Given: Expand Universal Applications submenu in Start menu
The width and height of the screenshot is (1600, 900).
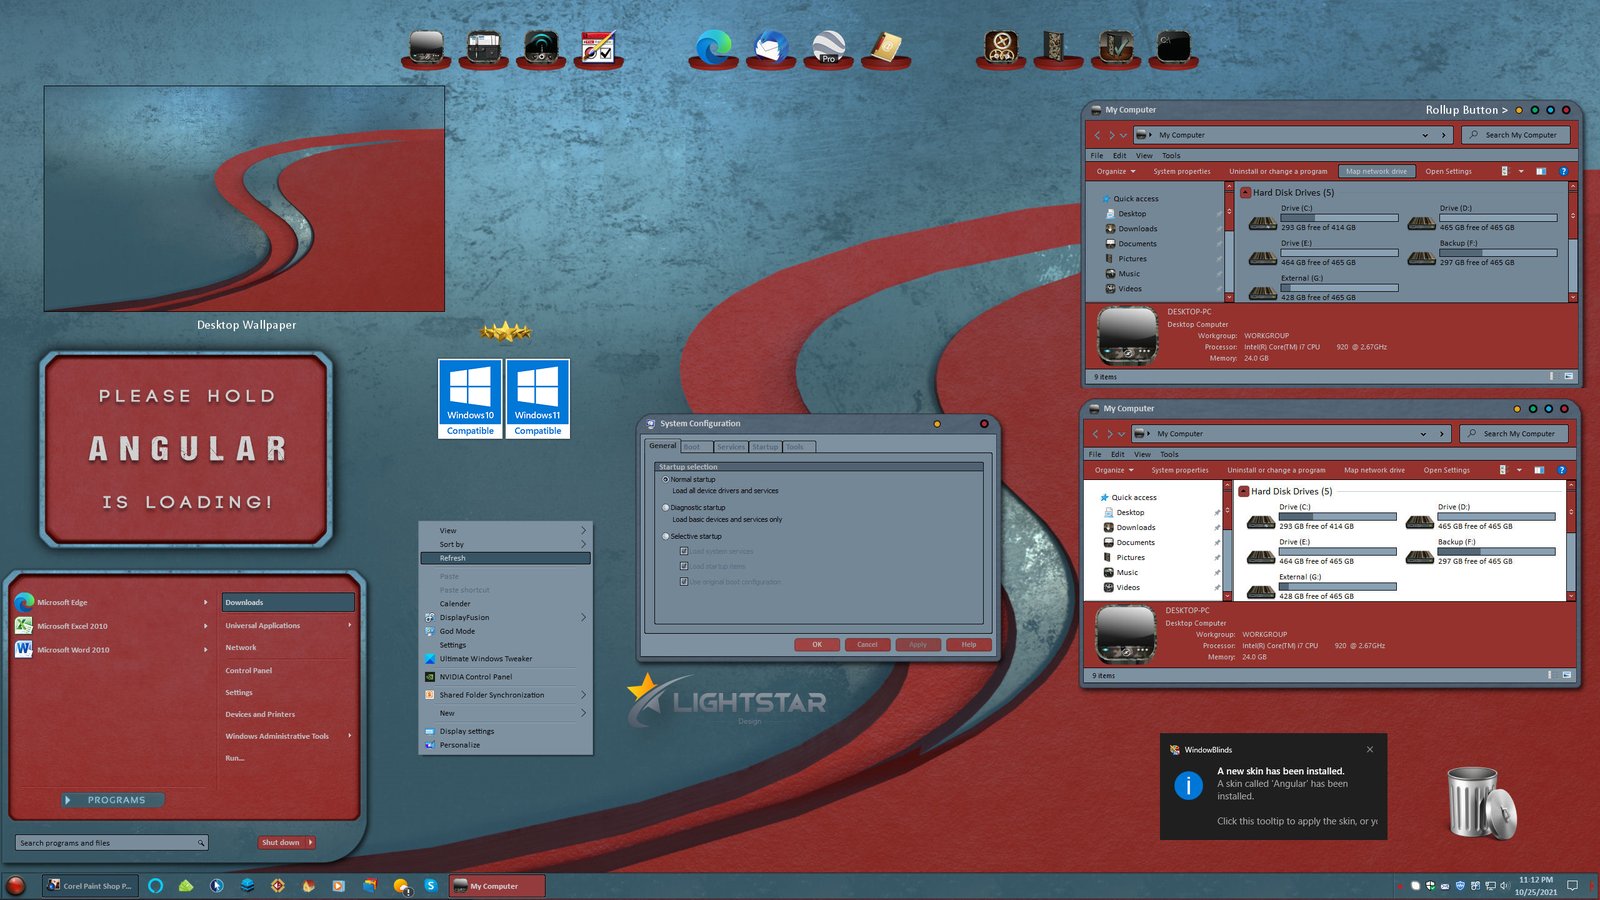Looking at the screenshot, I should click(349, 625).
